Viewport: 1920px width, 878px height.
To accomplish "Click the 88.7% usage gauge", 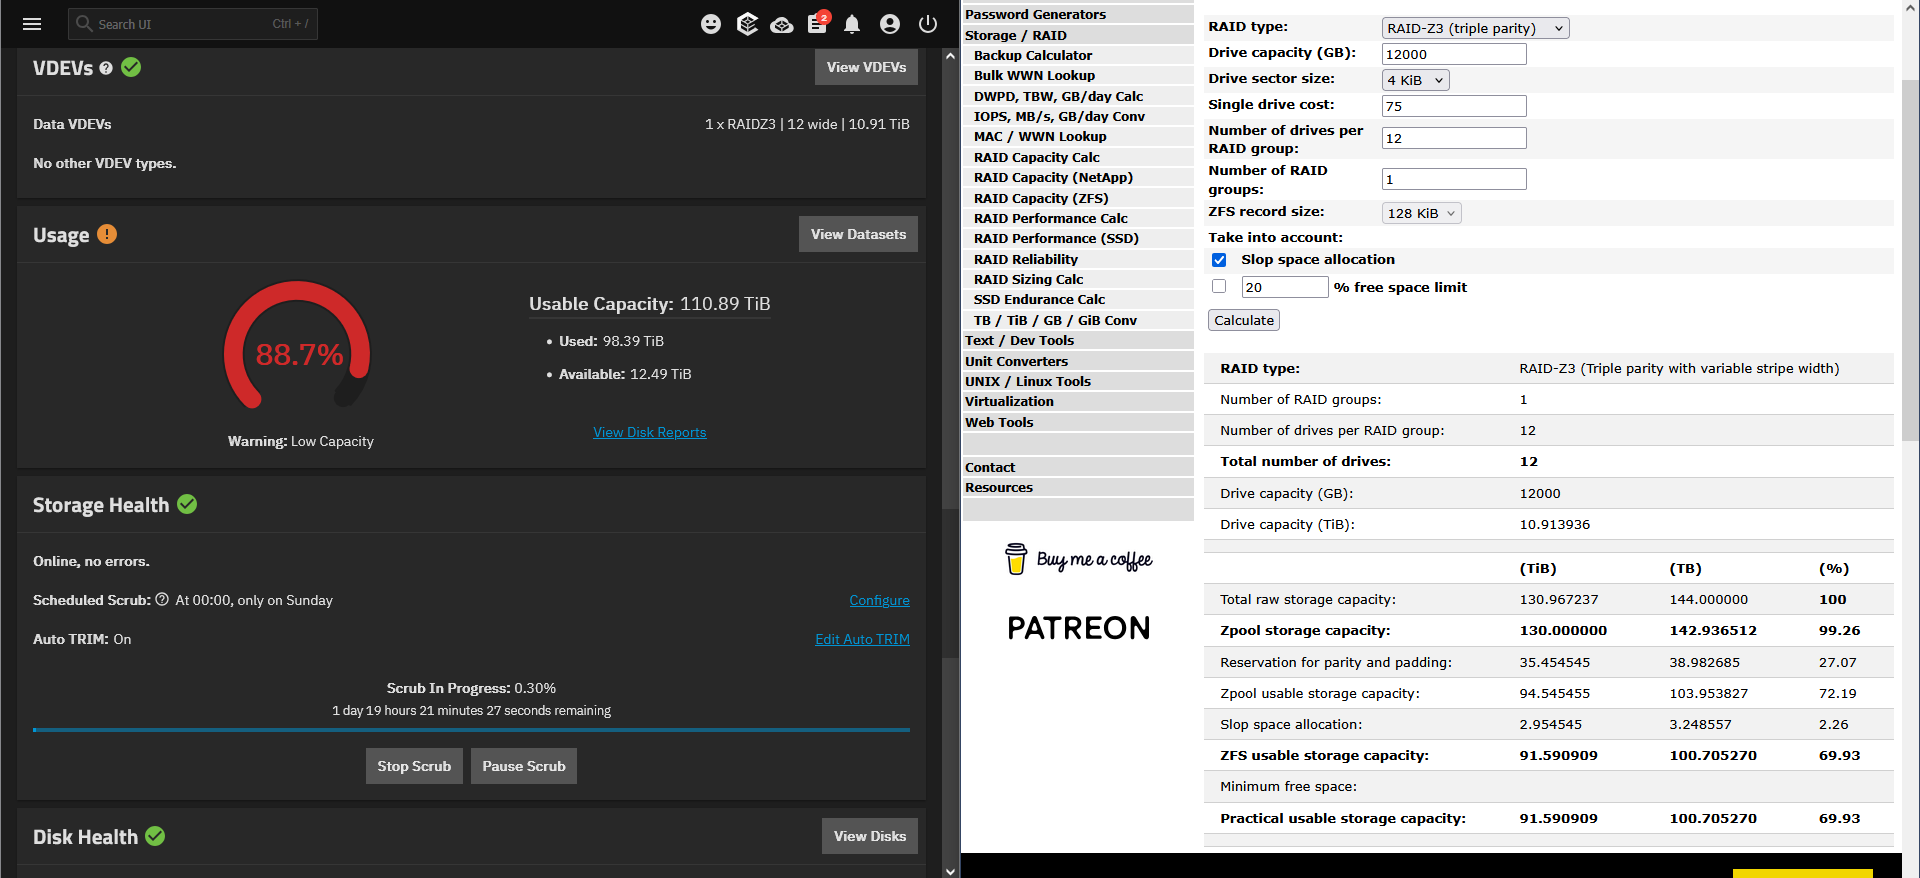I will (297, 346).
